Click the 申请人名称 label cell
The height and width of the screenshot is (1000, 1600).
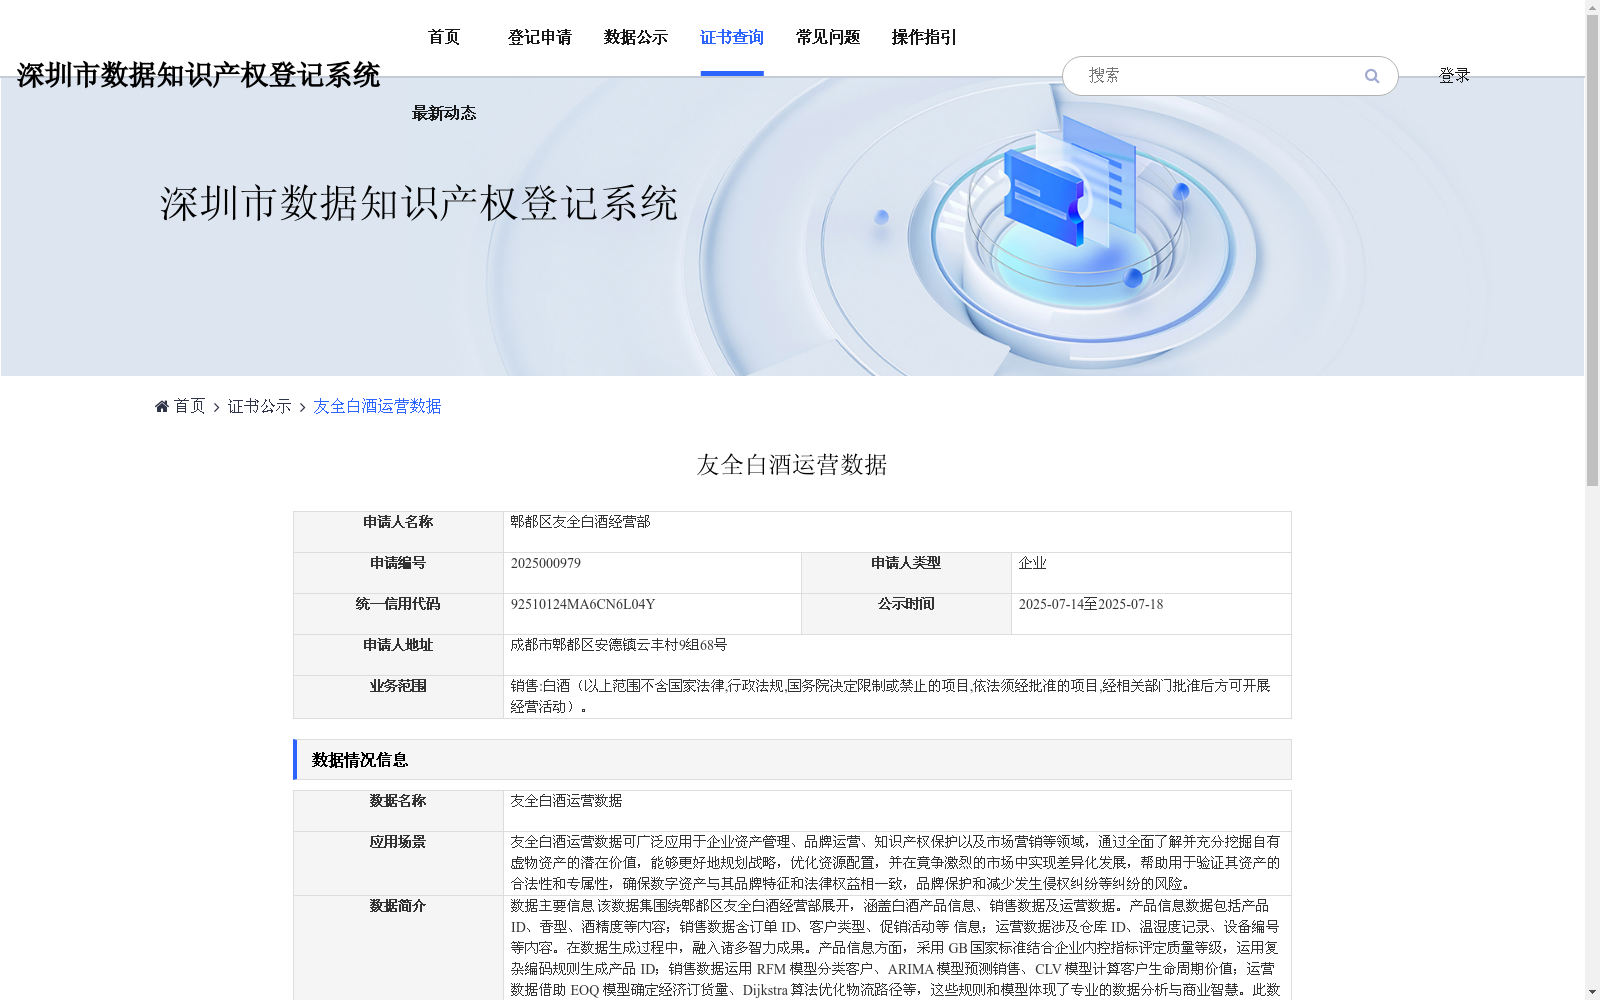coord(398,532)
